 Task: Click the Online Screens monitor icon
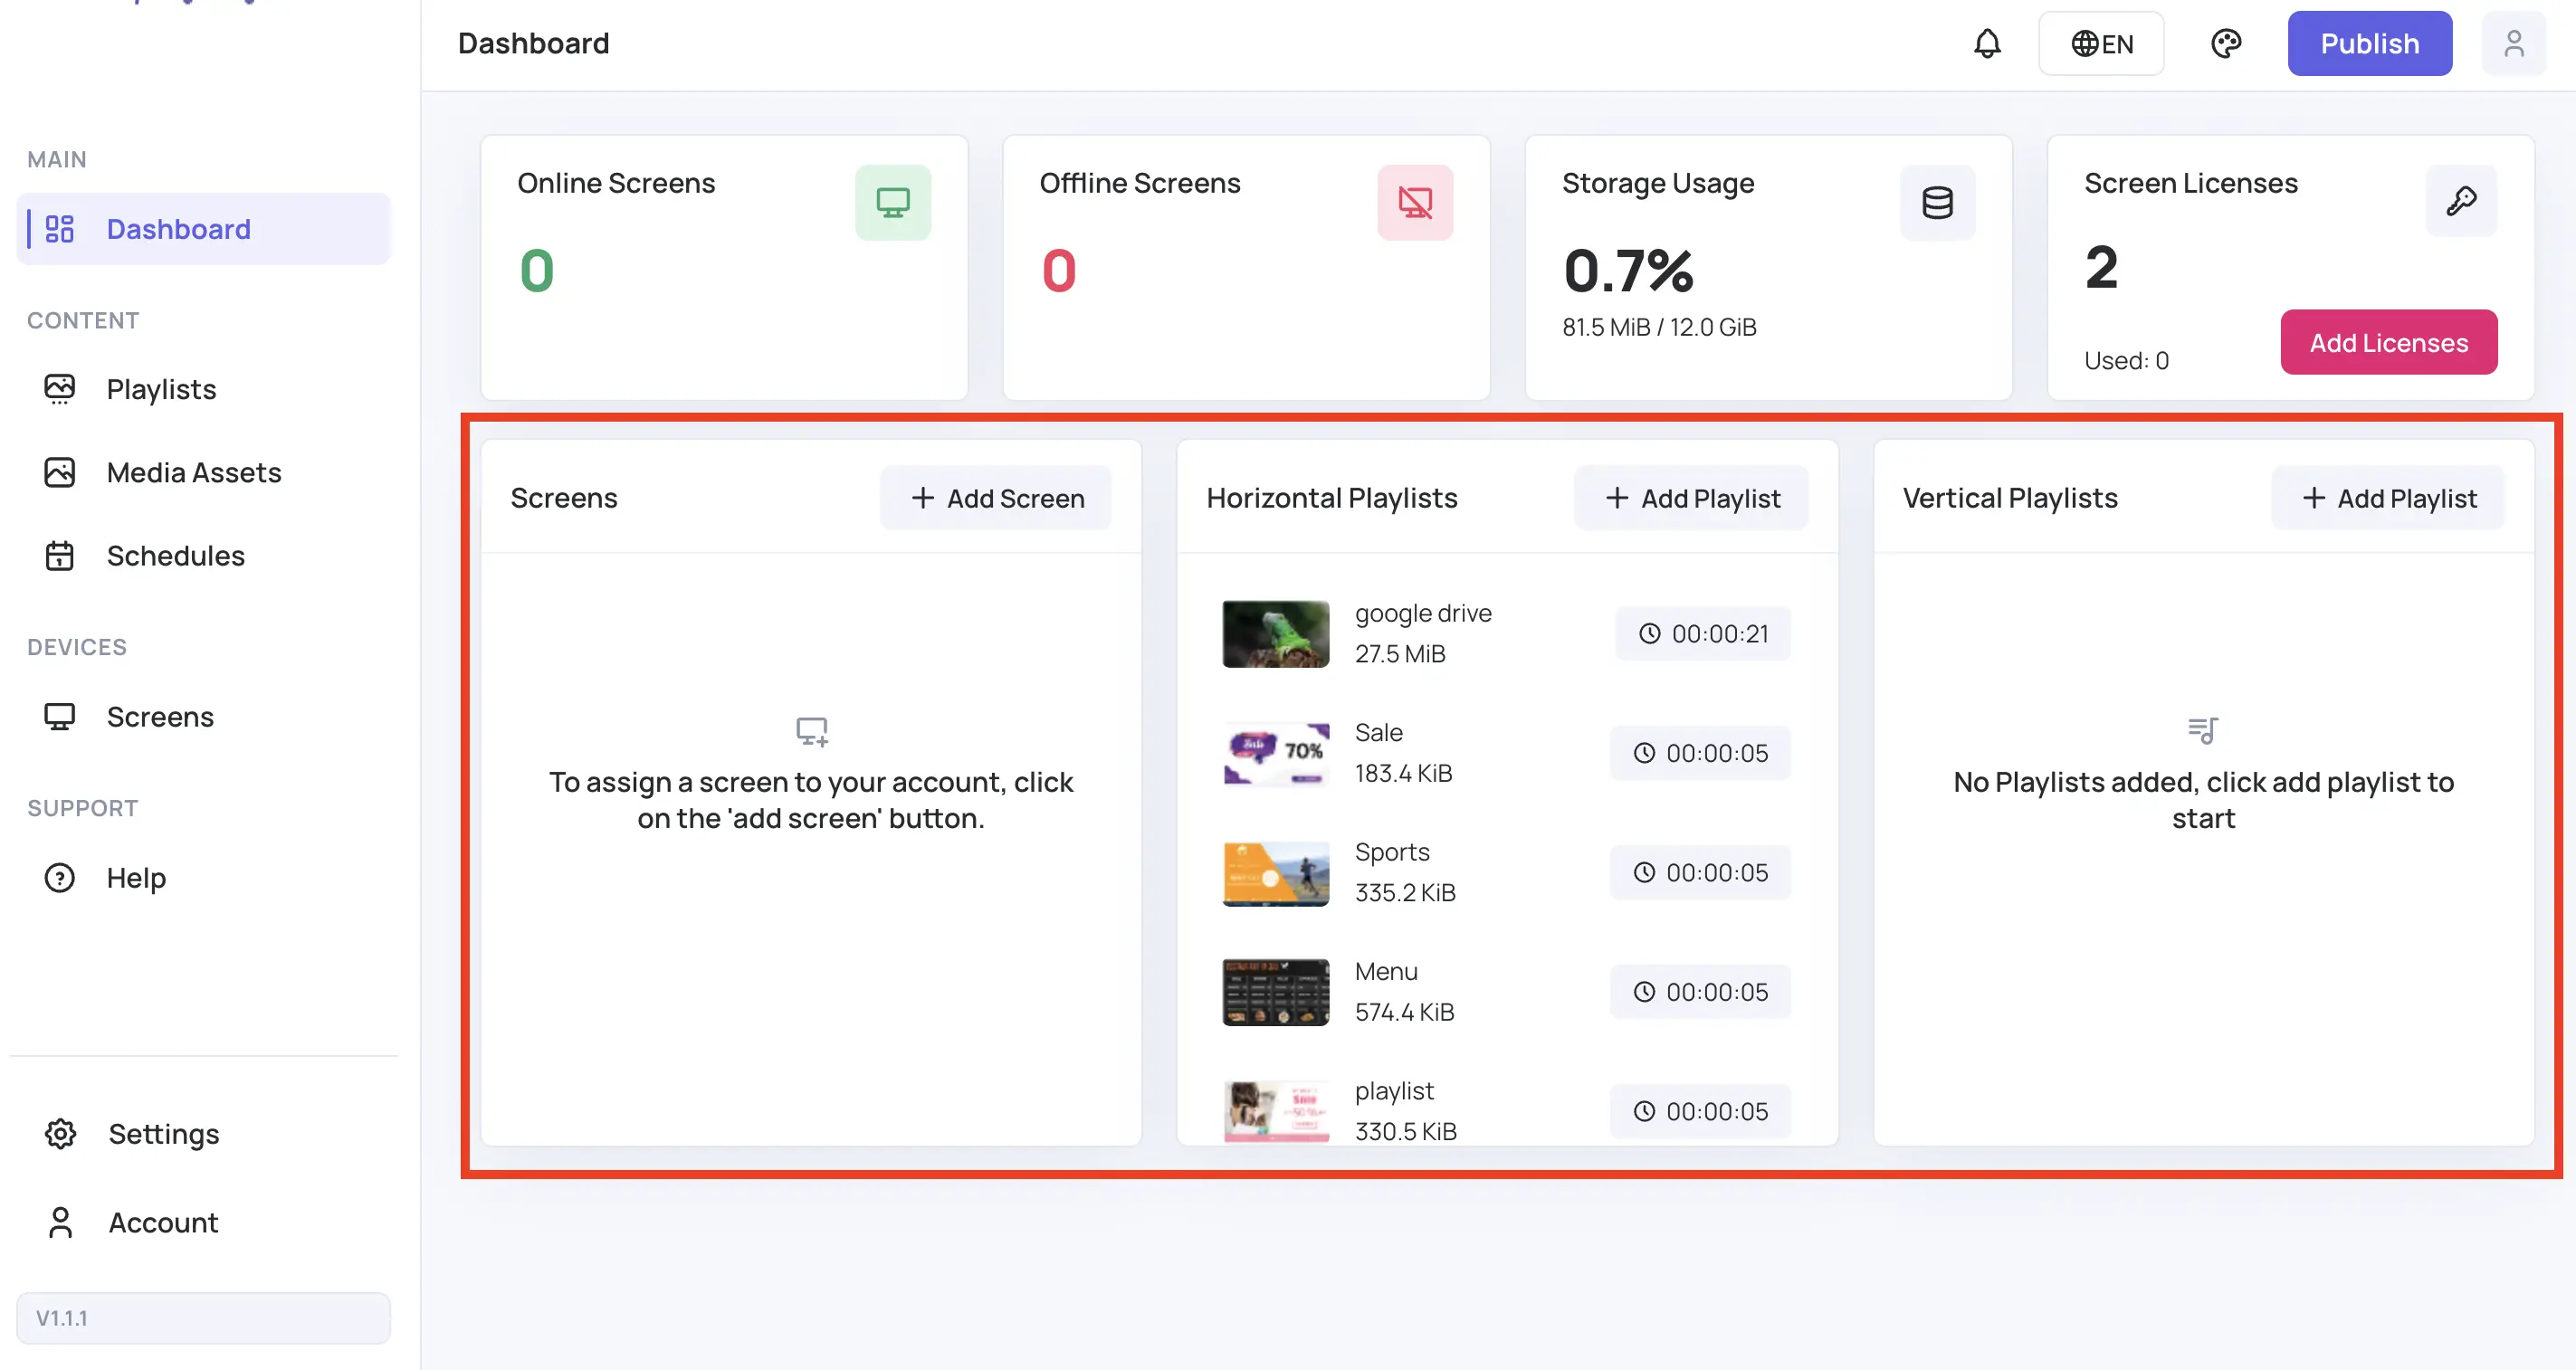(x=892, y=203)
